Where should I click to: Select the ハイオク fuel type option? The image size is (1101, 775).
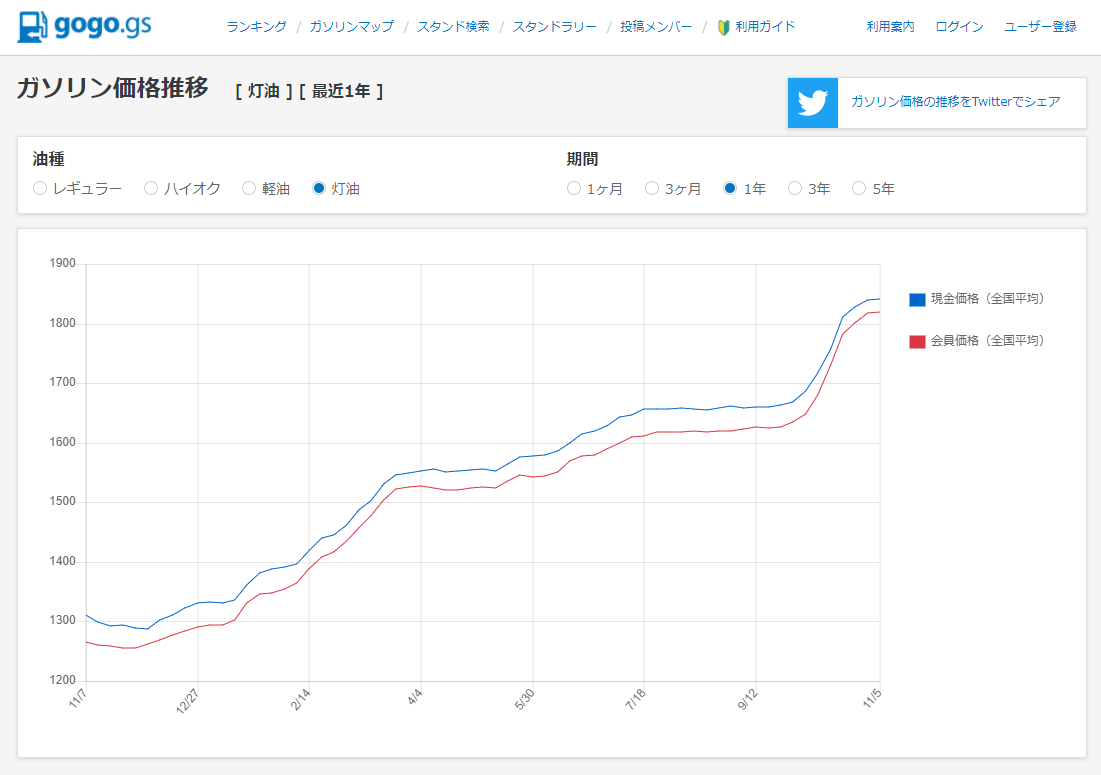[x=151, y=188]
